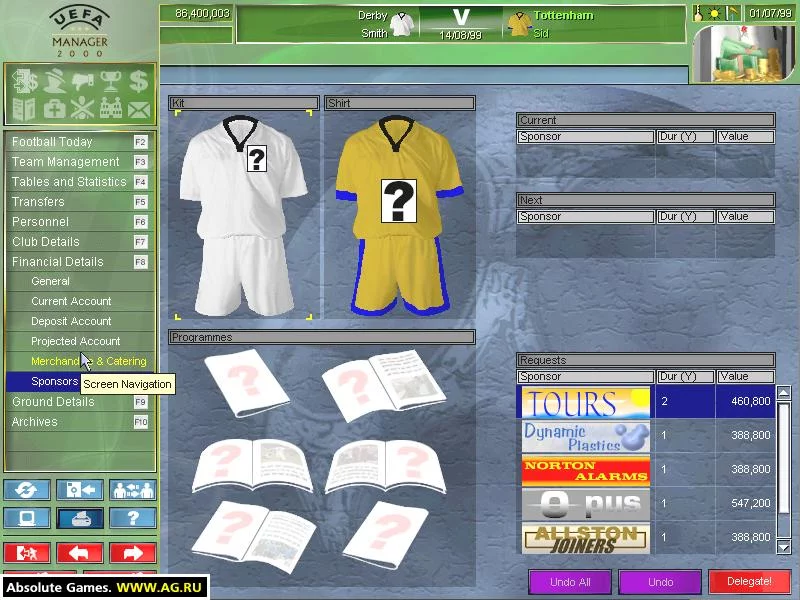Click the white Kit sponsor placeholder

point(257,159)
